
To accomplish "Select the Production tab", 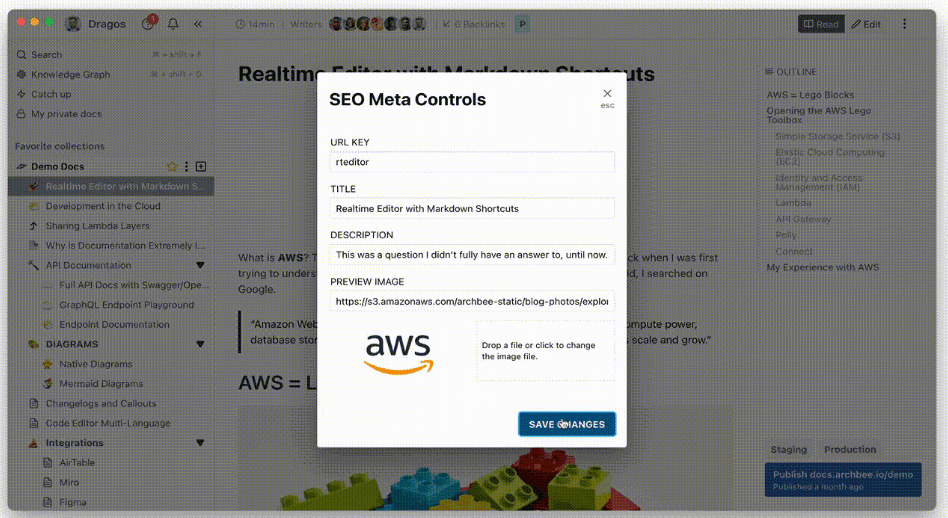I will click(x=850, y=450).
